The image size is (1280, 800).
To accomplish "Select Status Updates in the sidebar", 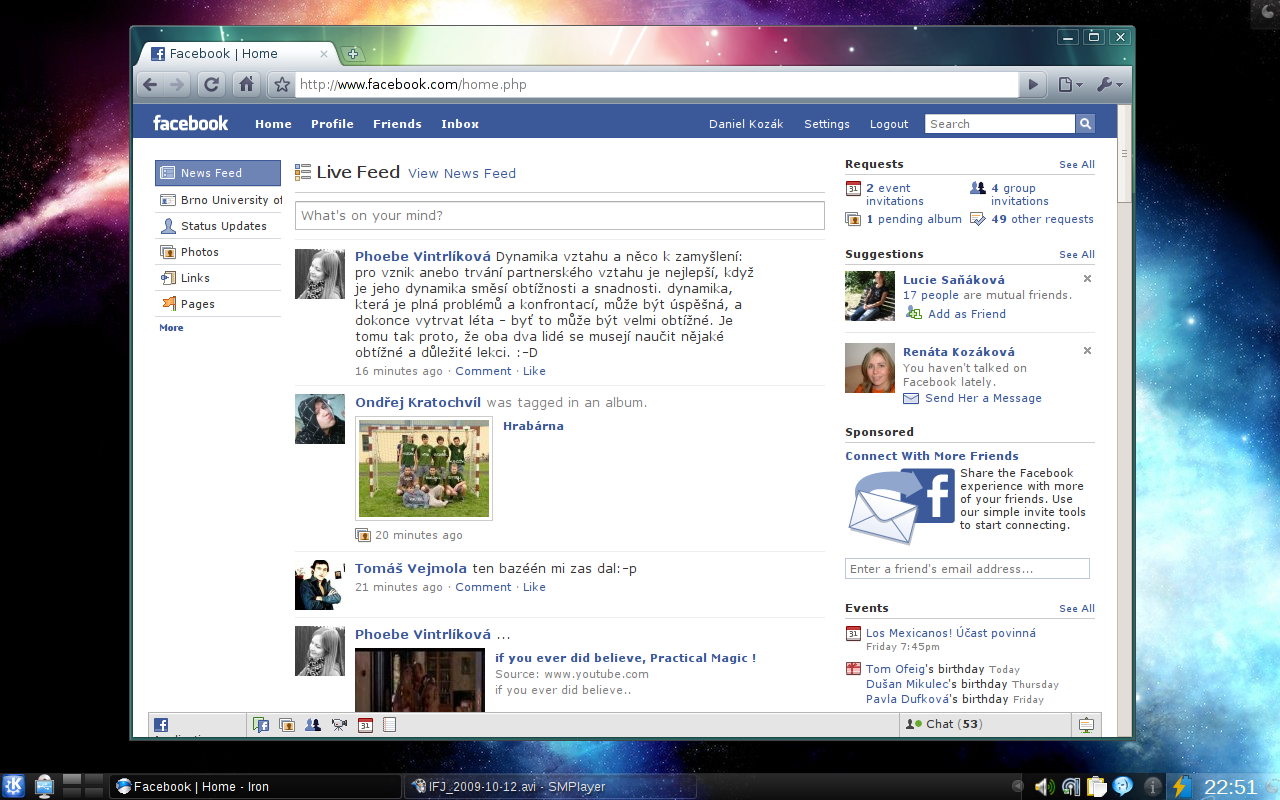I will 218,226.
